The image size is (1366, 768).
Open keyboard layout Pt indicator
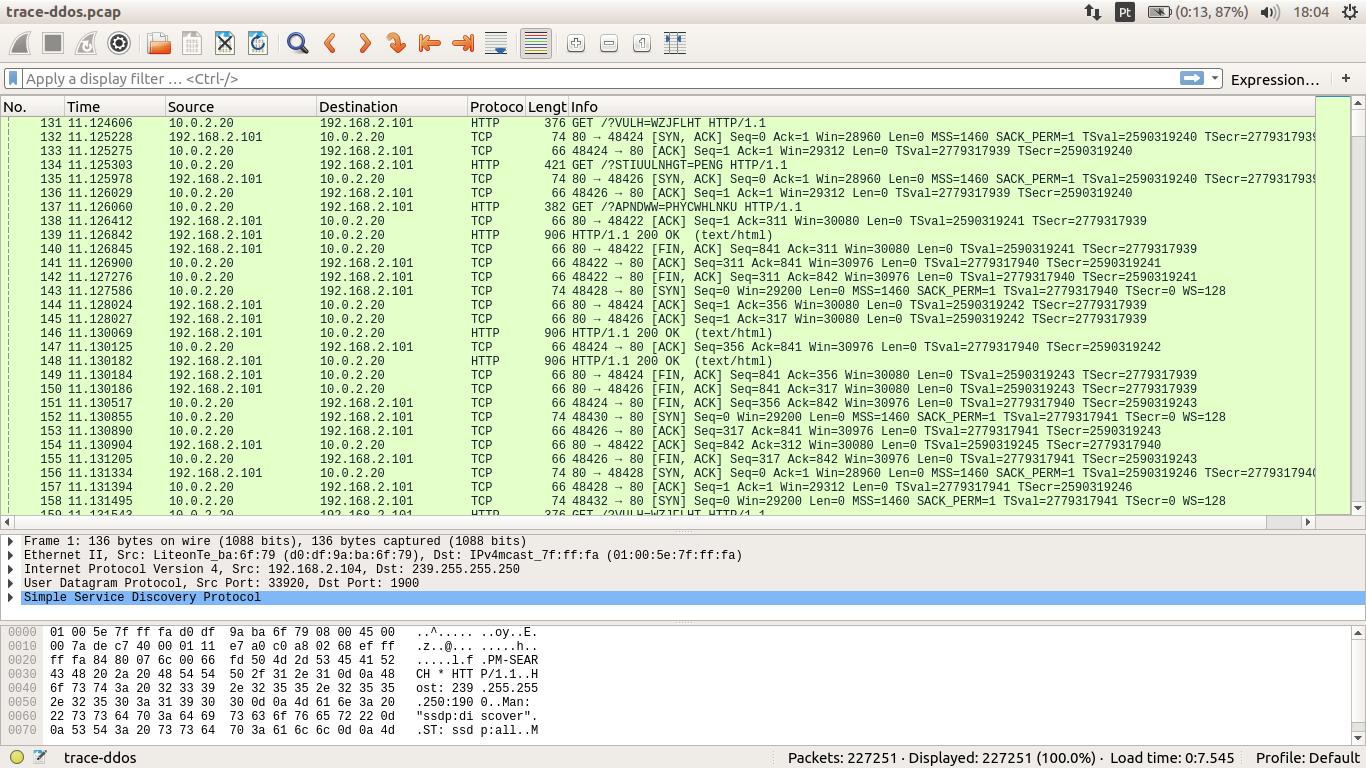click(1125, 12)
